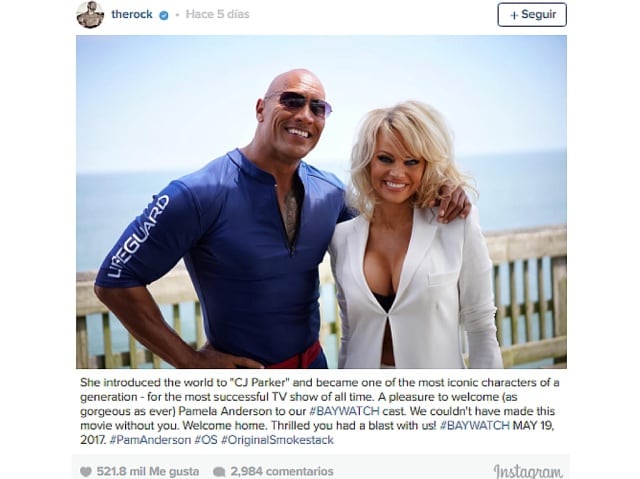Click the heart like icon
The image size is (640, 479).
(86, 472)
